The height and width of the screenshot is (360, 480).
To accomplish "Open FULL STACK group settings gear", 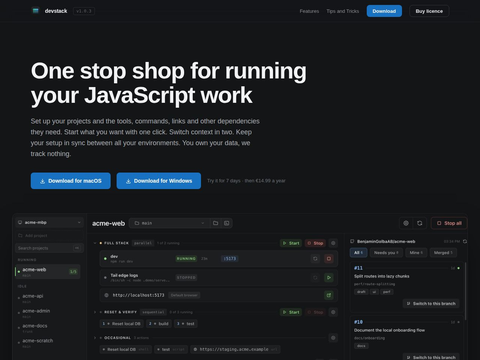I will pyautogui.click(x=333, y=243).
